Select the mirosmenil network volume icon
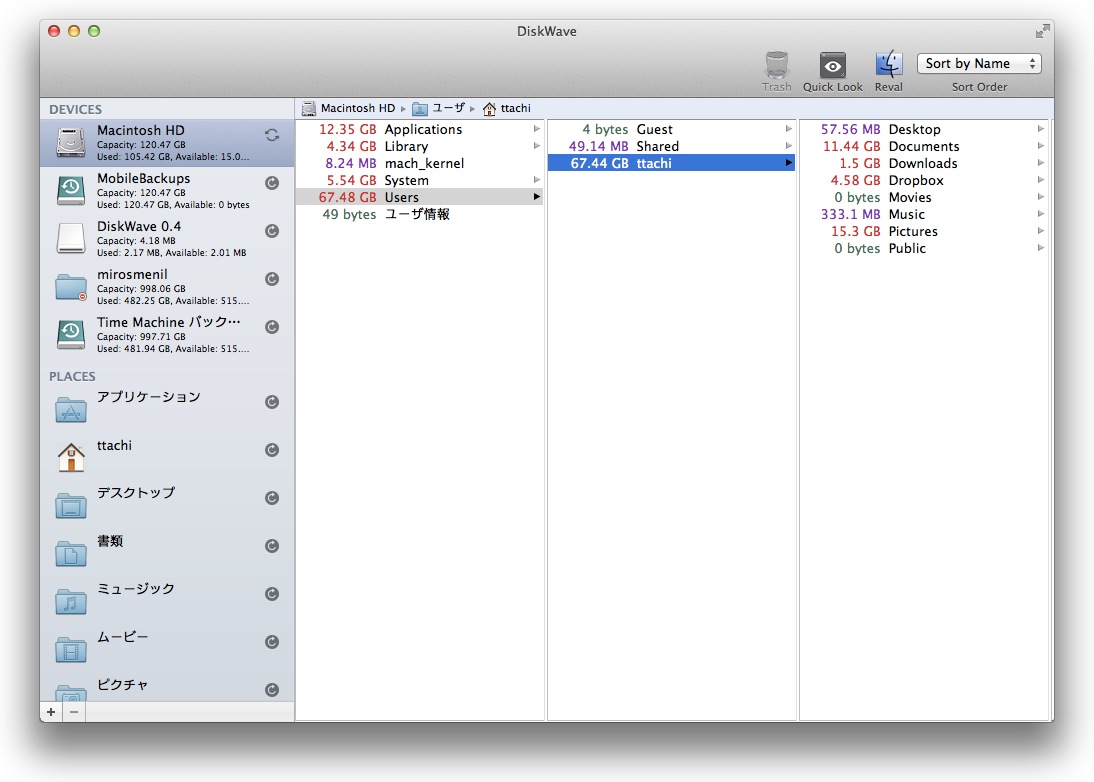Viewport: 1094px width, 782px height. click(x=72, y=287)
